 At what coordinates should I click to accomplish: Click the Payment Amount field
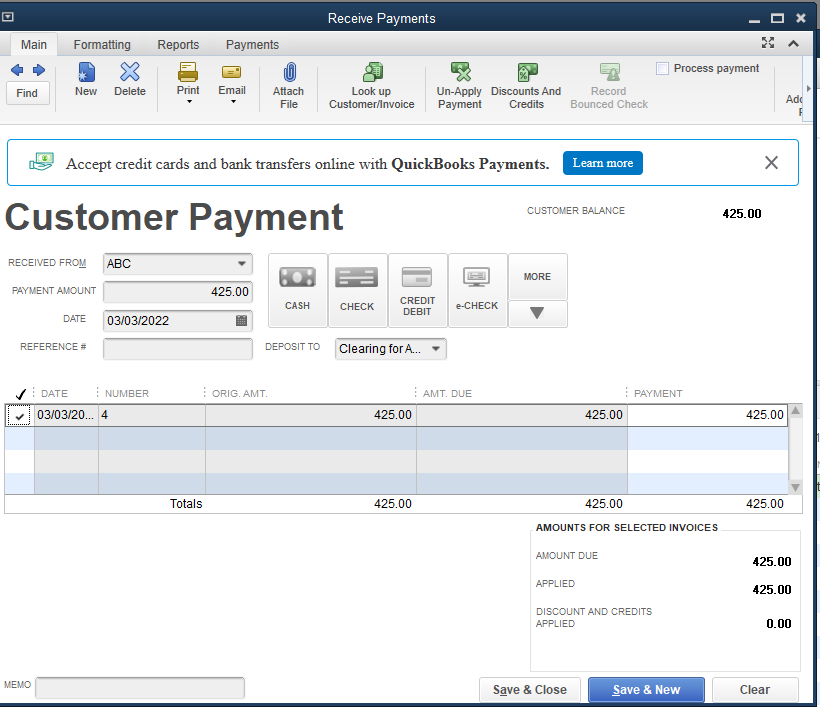[x=178, y=292]
